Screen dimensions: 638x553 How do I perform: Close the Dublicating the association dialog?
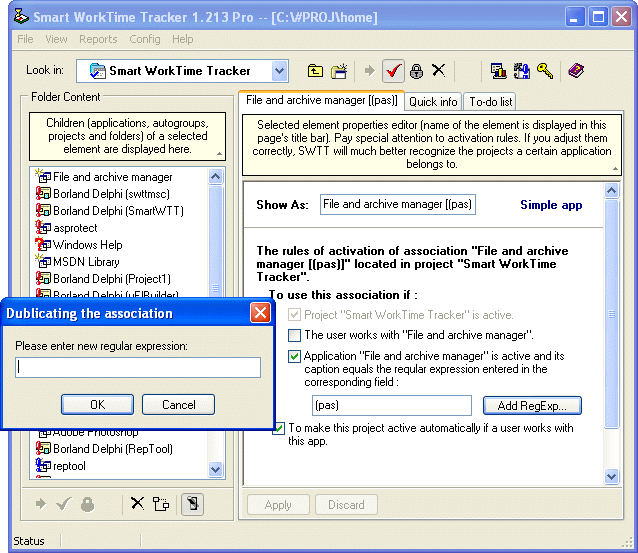(x=260, y=313)
